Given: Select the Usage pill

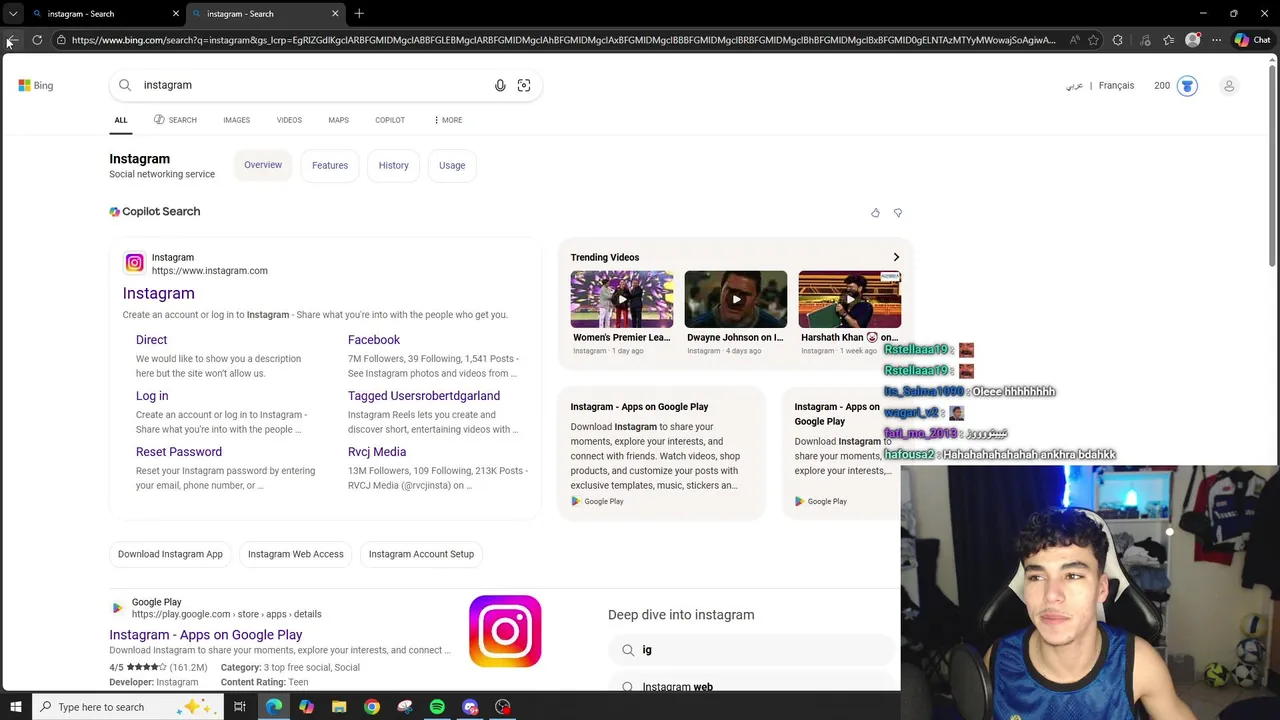Looking at the screenshot, I should pos(452,165).
